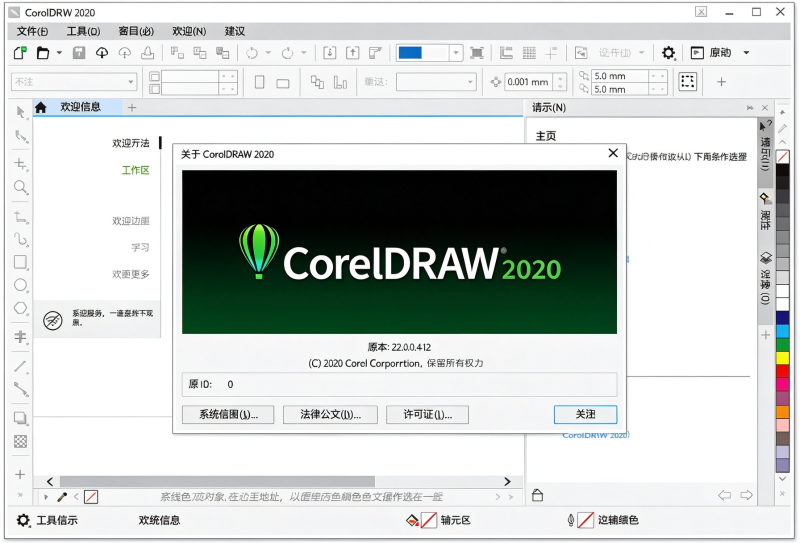800x543 pixels.
Task: Select the Crop tool
Action: pyautogui.click(x=20, y=164)
